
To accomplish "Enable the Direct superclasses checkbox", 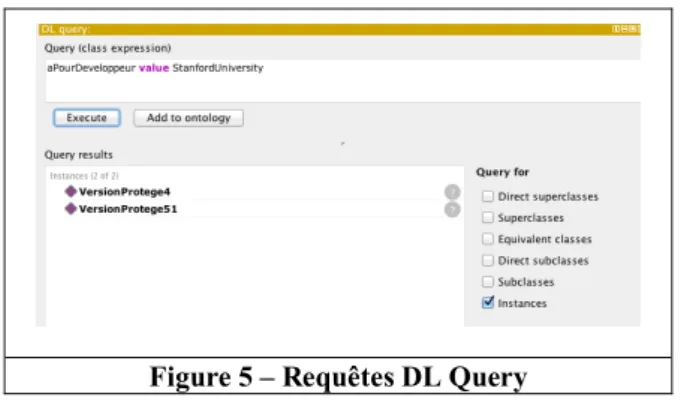I will pos(488,196).
